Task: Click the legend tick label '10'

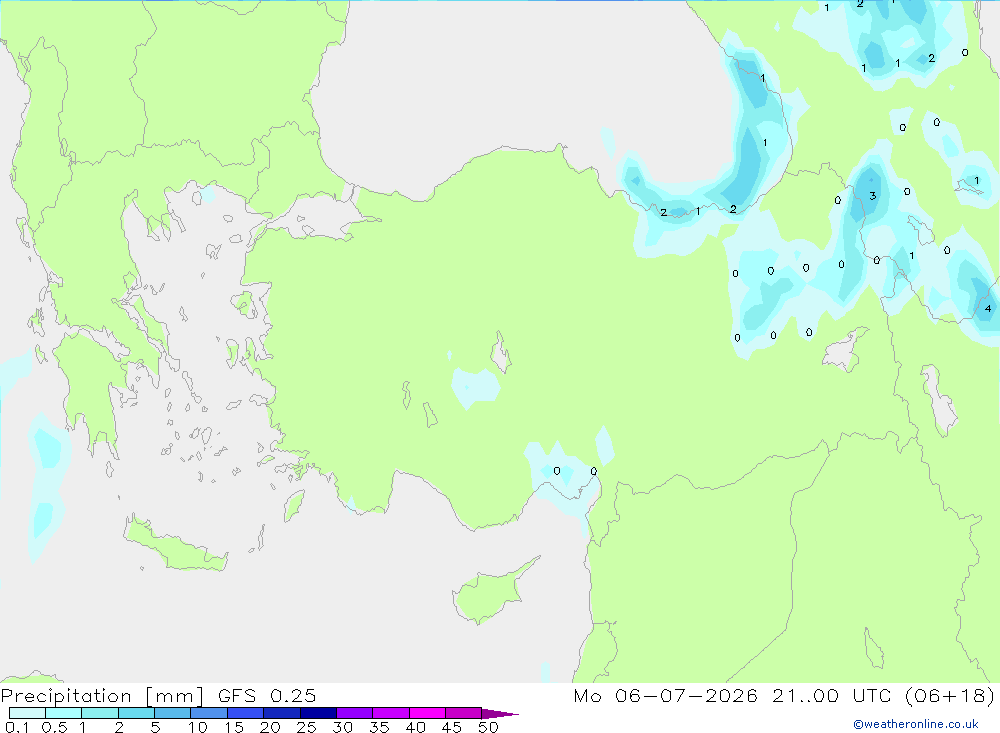Action: point(198,727)
